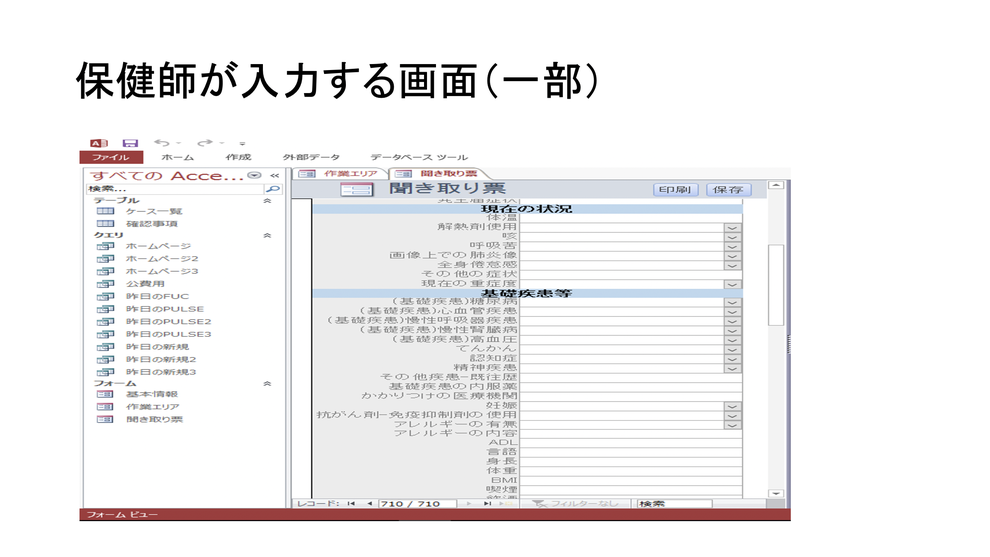Select the 聞き取り票 form in navigation pane

(x=154, y=419)
